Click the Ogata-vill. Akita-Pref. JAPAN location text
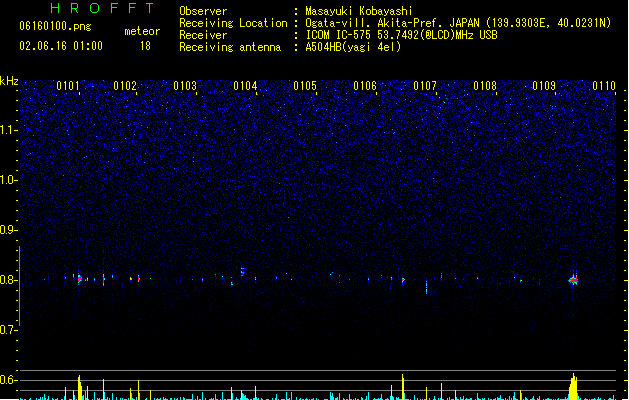This screenshot has width=629, height=400. (458, 23)
